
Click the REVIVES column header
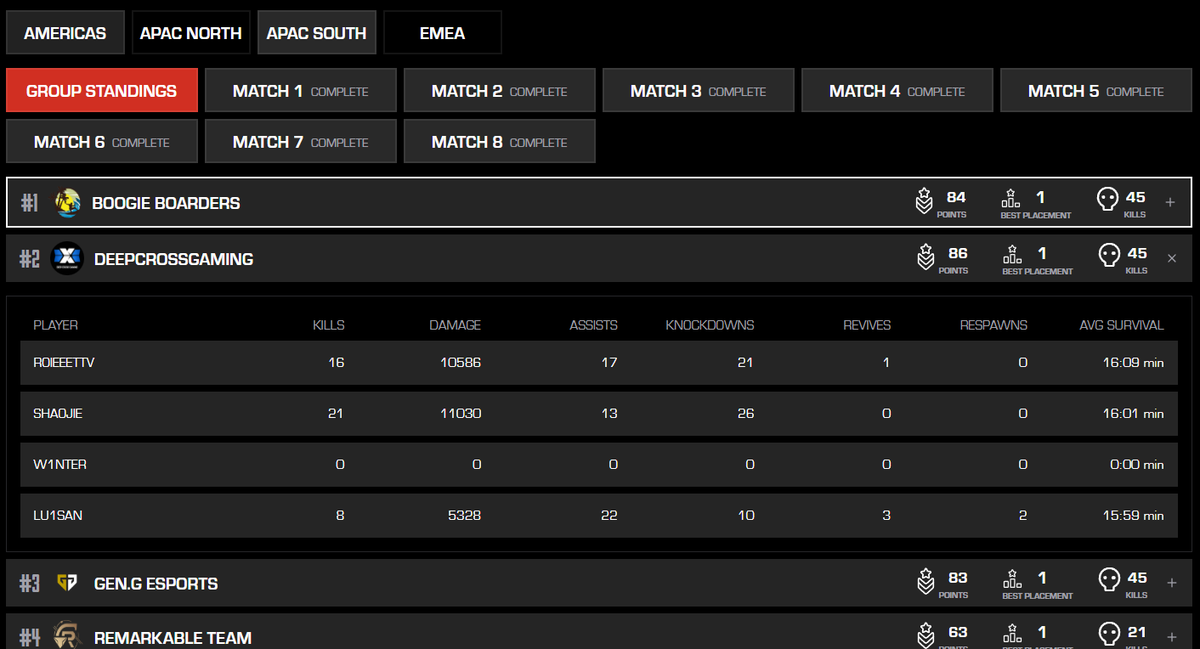point(867,325)
